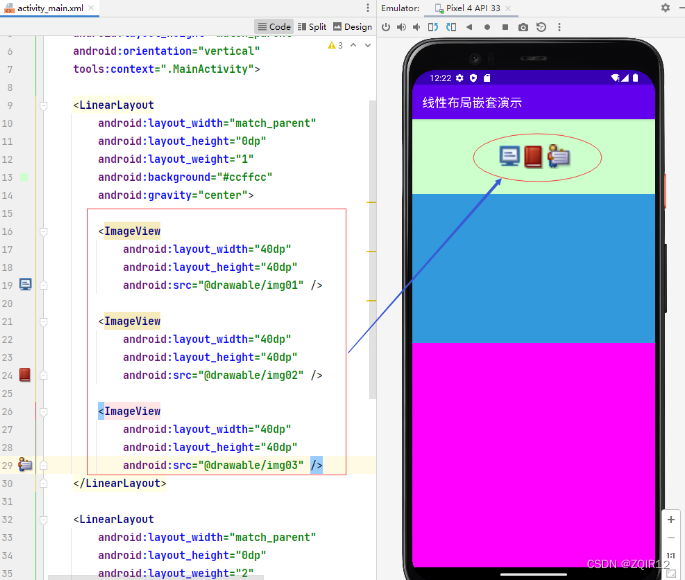
Task: Click line number 20 in gutter
Action: pyautogui.click(x=7, y=303)
